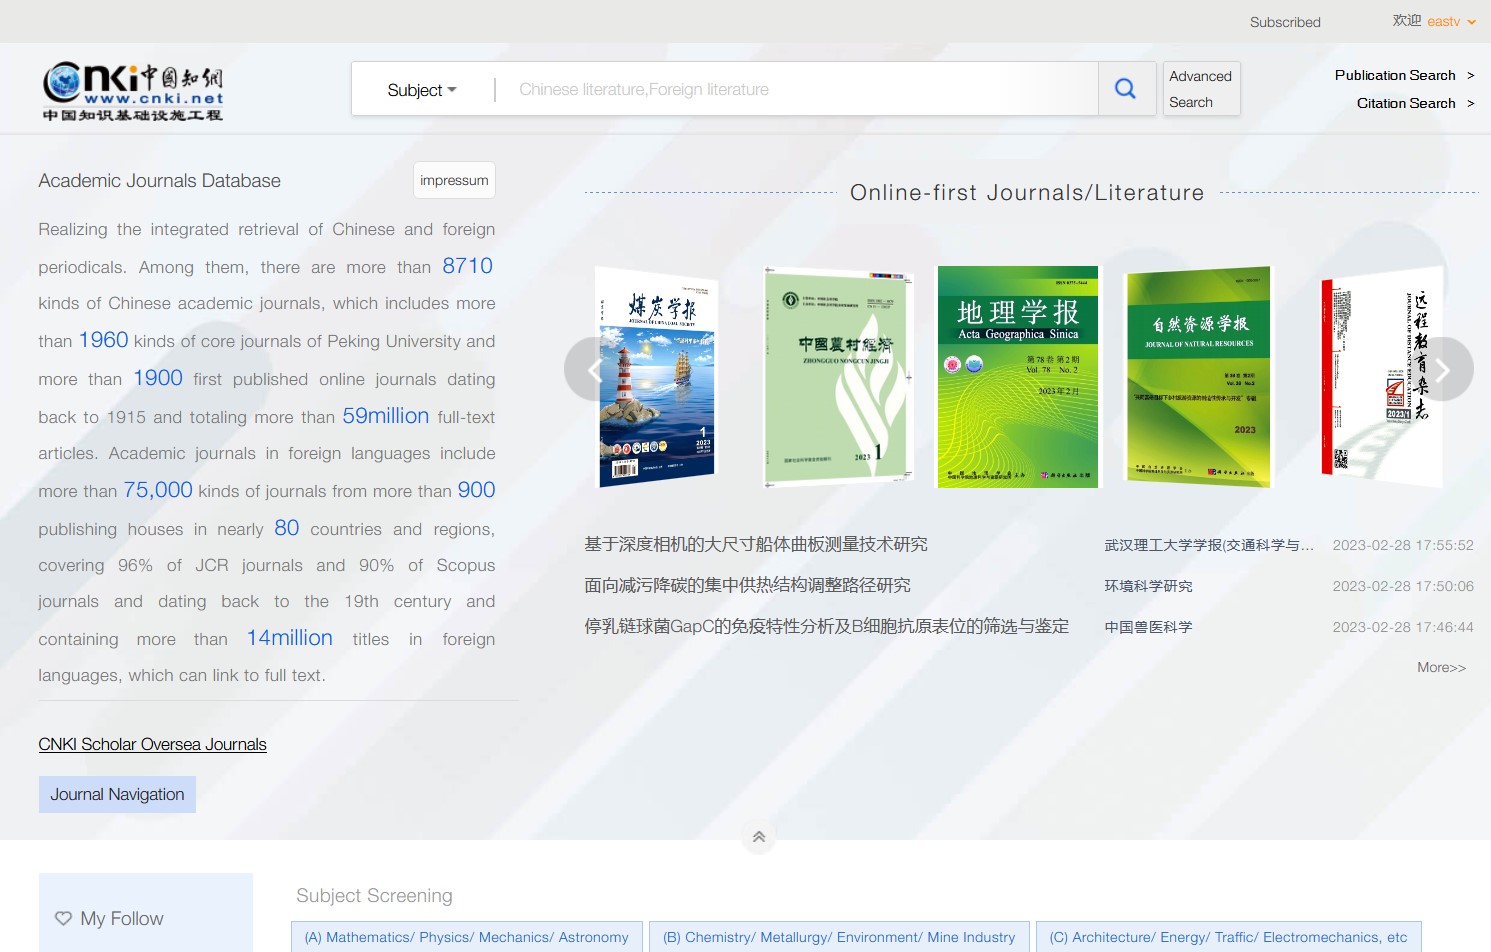The height and width of the screenshot is (952, 1491).
Task: Select subject (A) Mathematics/ Physics/ Mechanics/ Astronomy
Action: 467,937
